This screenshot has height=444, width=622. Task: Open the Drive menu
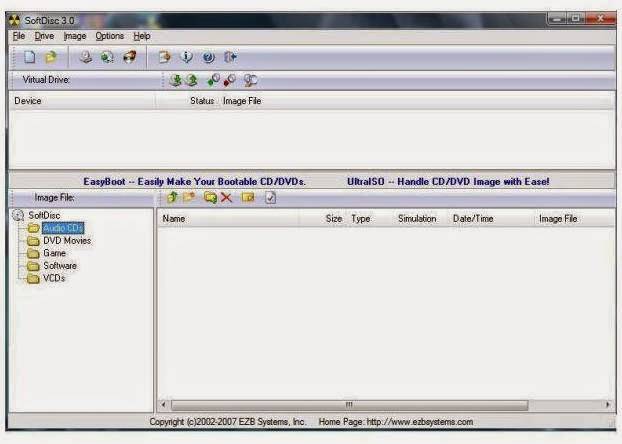pos(44,36)
